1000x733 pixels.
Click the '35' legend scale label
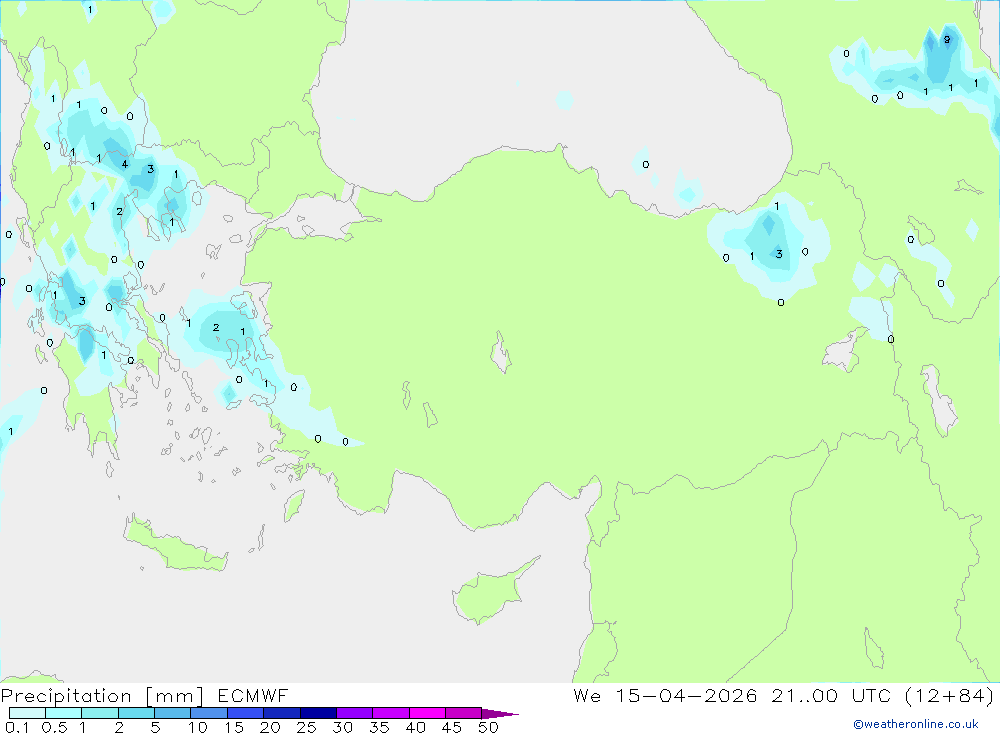coord(379,727)
